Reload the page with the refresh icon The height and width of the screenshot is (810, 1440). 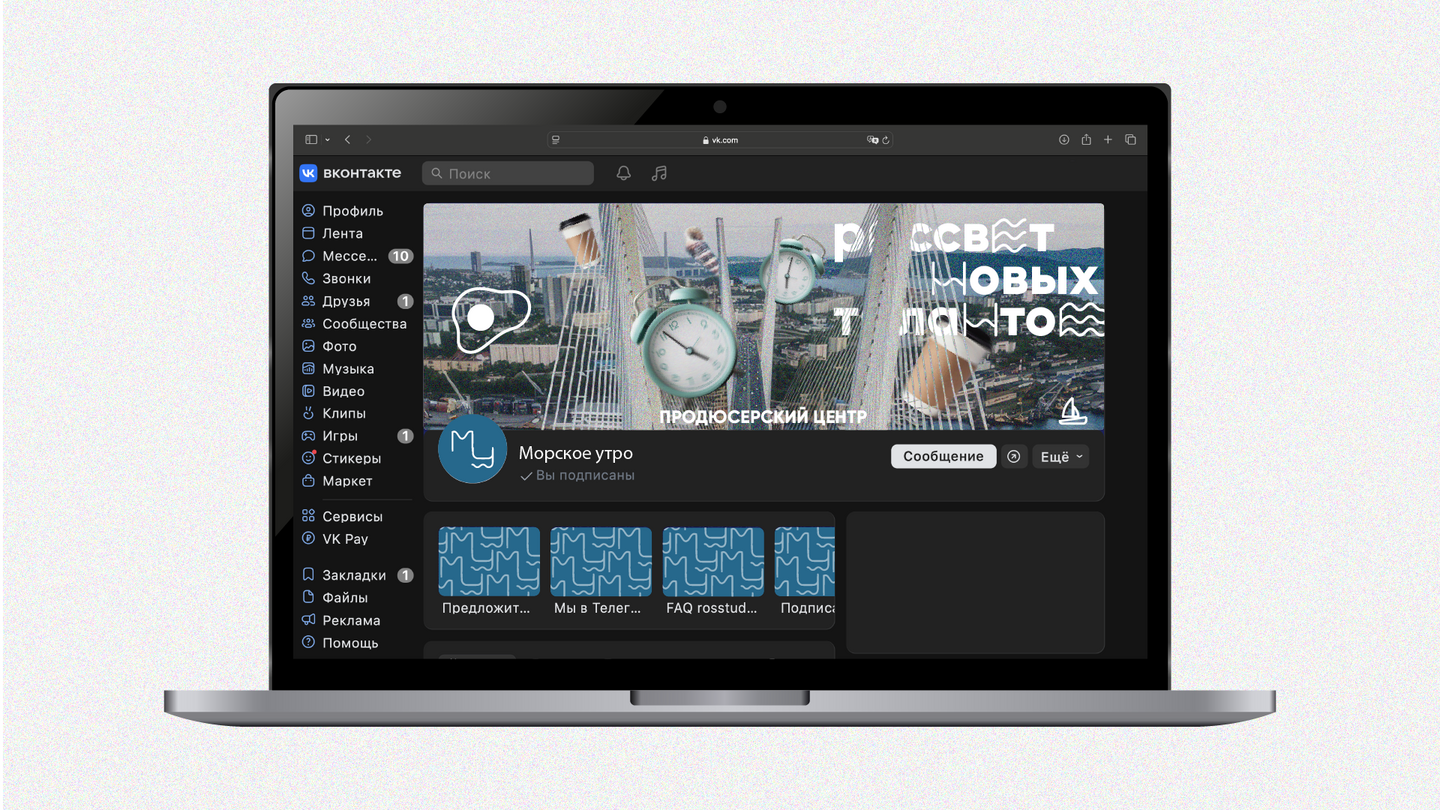pos(886,140)
